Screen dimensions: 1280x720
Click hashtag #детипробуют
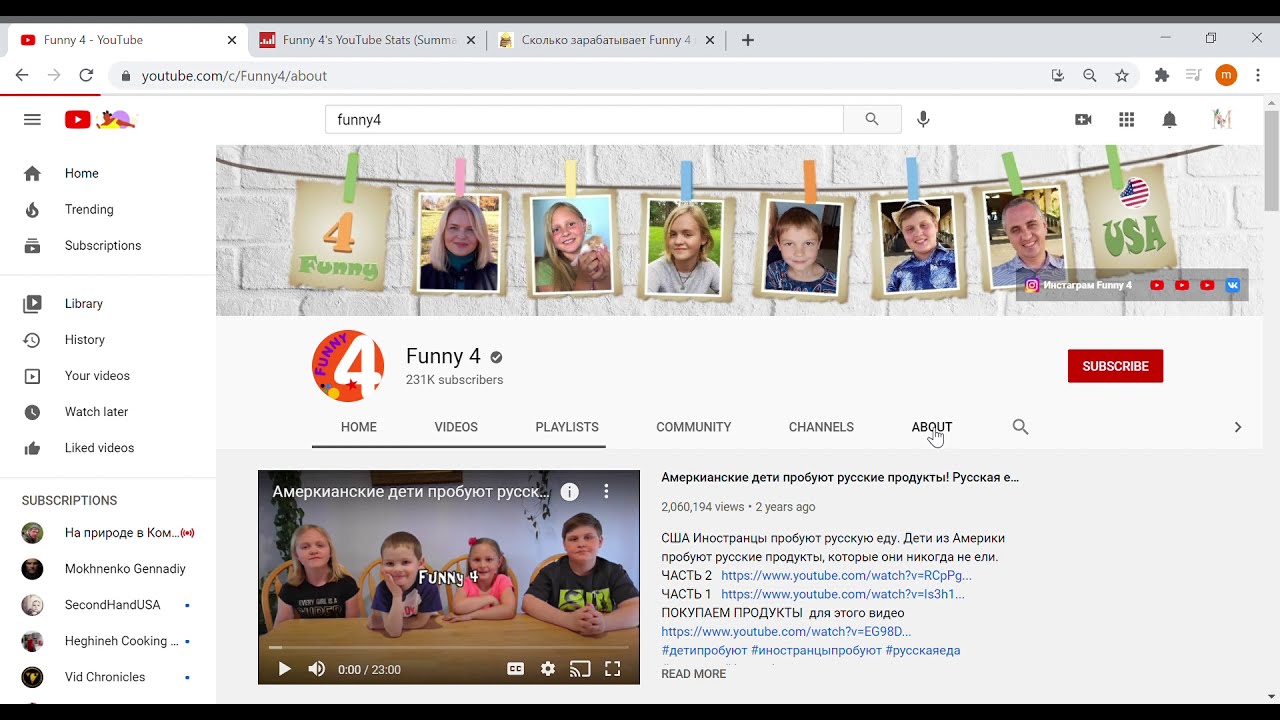click(x=704, y=650)
